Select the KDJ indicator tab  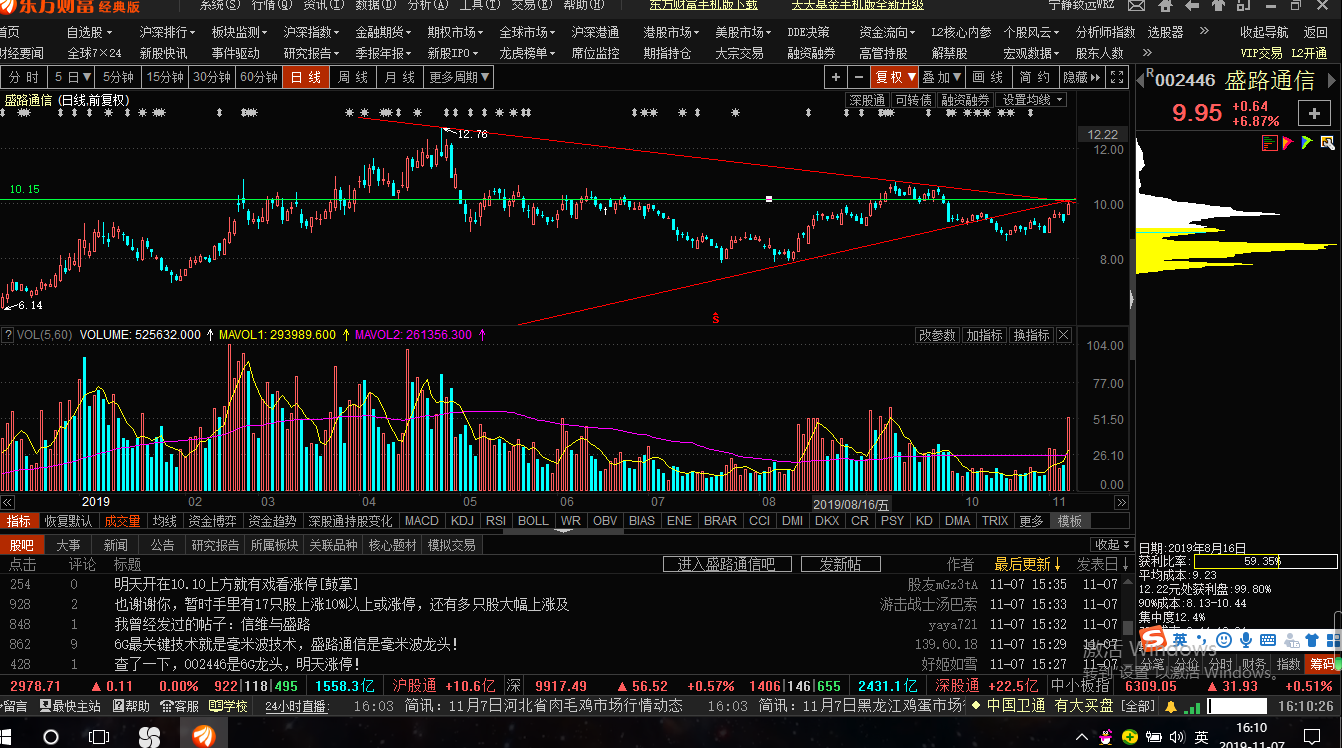462,521
